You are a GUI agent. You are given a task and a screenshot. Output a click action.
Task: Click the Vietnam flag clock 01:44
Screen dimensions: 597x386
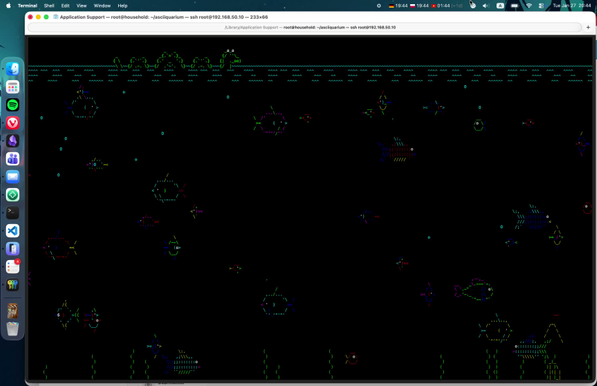tap(441, 6)
